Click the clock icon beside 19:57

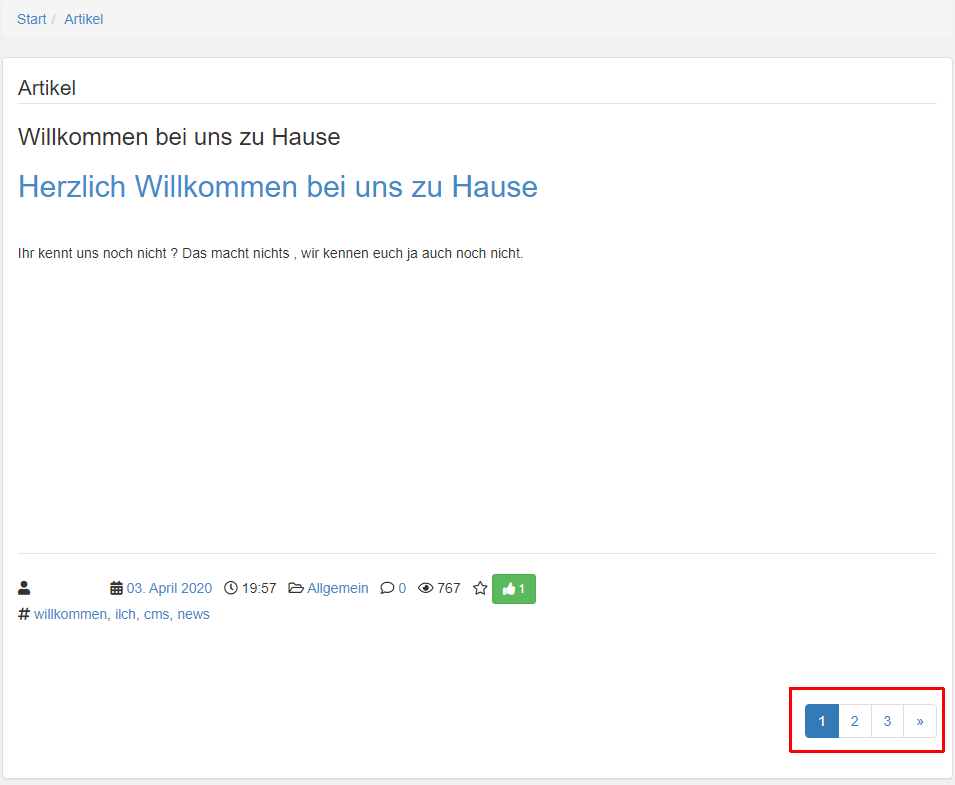point(231,588)
